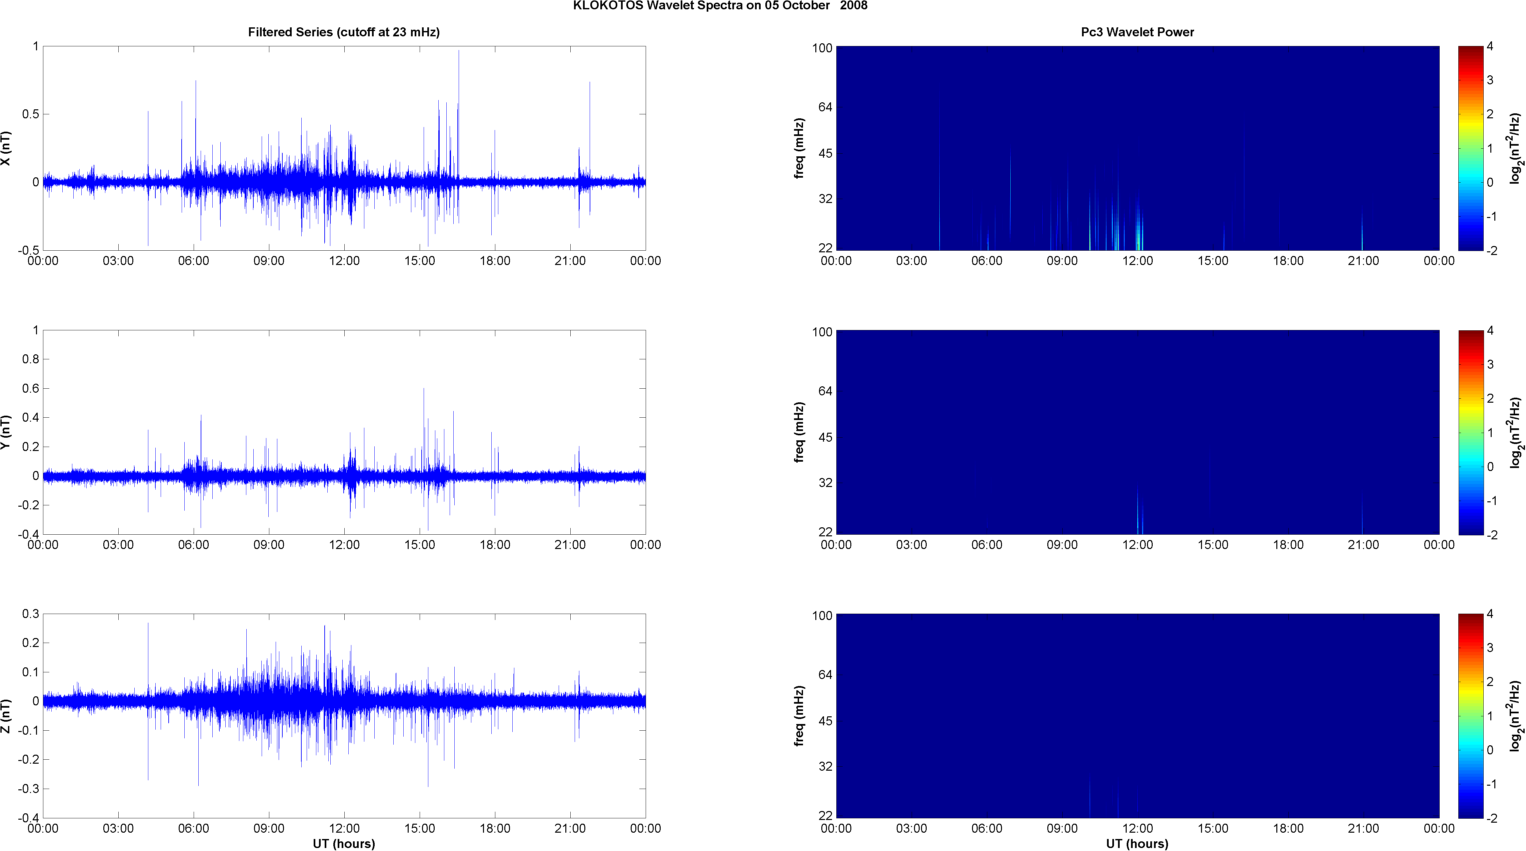This screenshot has width=1526, height=851.
Task: Click the X component wavelet power spectrogram
Action: 1137,148
